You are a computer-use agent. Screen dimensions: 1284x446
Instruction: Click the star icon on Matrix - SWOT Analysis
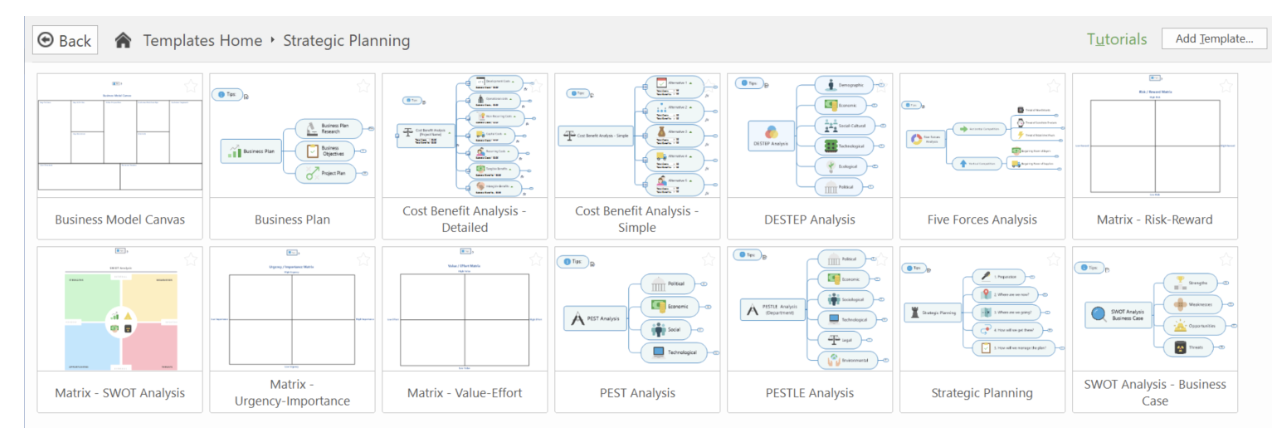pyautogui.click(x=191, y=260)
